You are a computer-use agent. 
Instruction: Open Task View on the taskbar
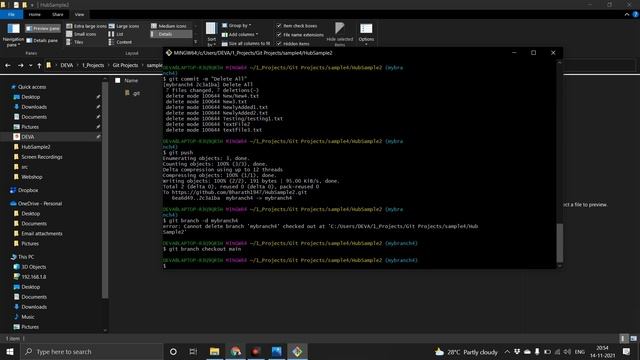[193, 351]
